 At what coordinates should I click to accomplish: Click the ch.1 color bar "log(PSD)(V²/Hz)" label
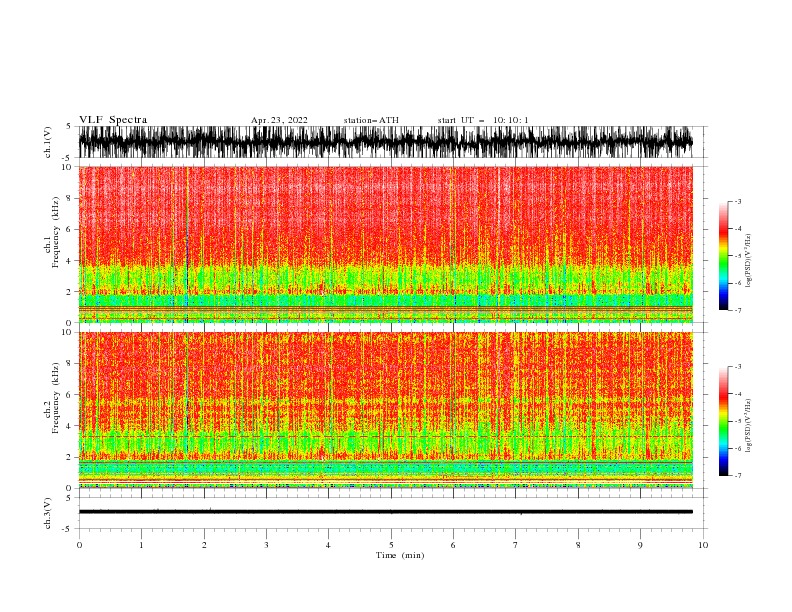[749, 260]
